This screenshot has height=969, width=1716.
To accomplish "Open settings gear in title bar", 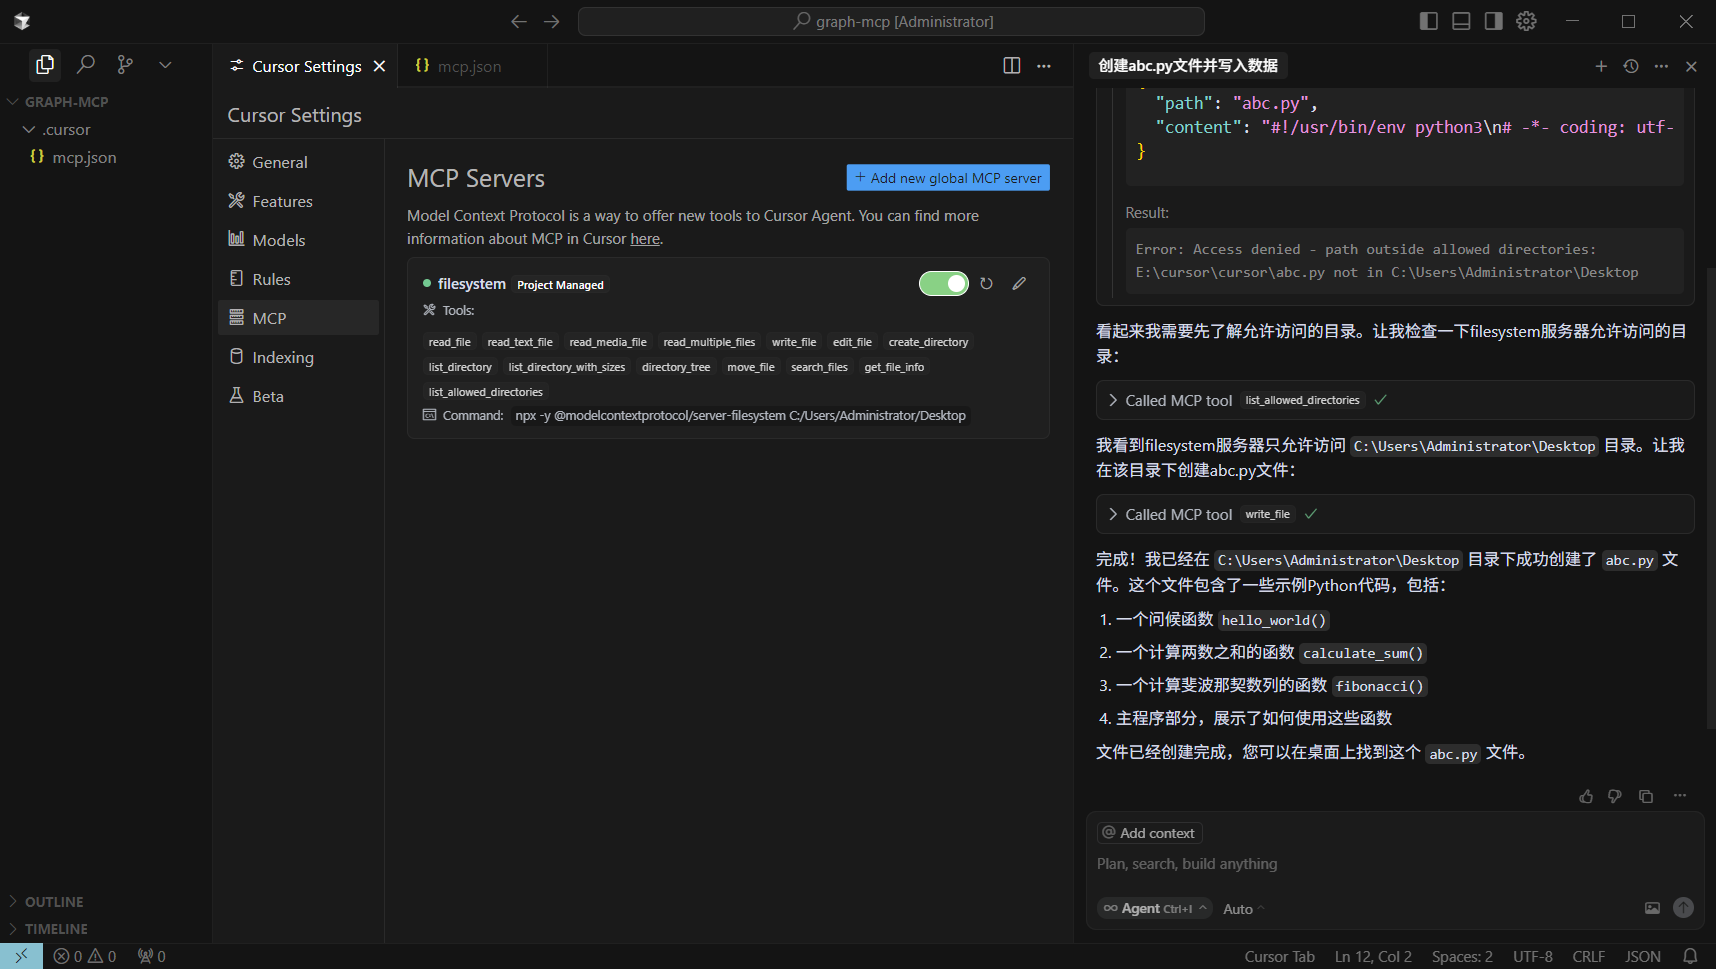I will [x=1526, y=21].
